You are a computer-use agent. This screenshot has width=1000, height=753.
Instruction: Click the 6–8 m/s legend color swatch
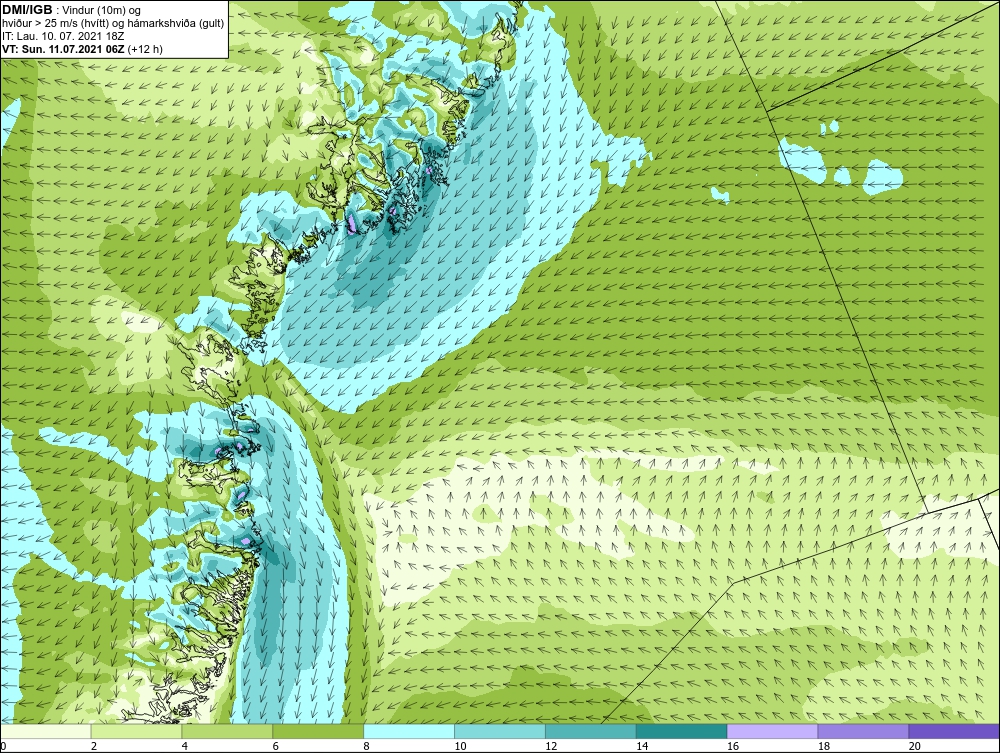click(x=318, y=731)
